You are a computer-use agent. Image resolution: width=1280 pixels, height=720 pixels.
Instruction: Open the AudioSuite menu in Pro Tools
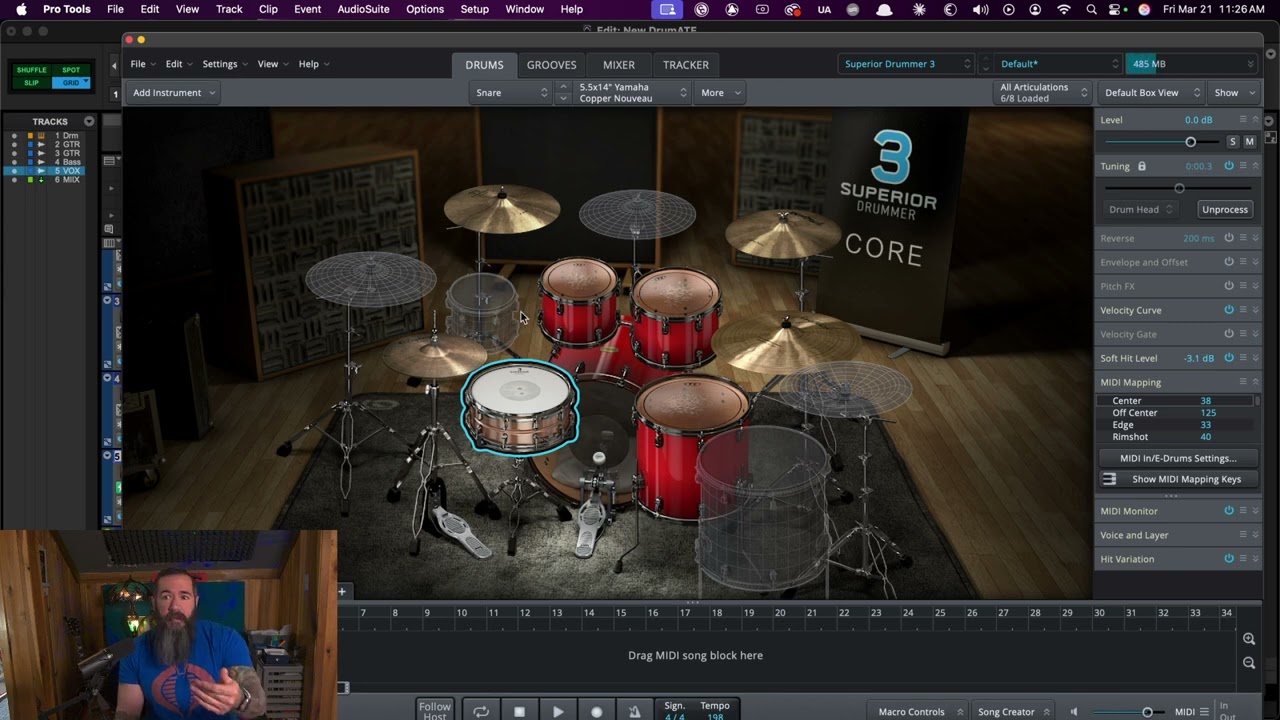[363, 9]
